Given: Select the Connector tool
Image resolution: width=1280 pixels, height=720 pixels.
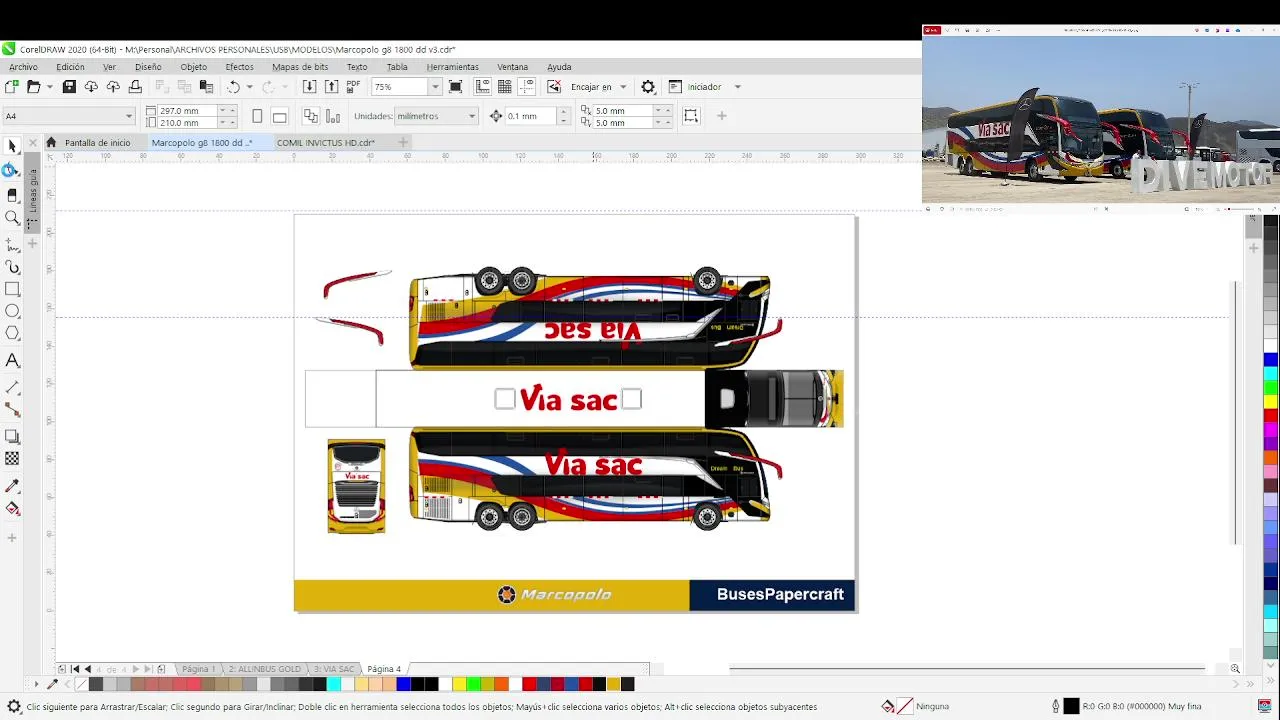Looking at the screenshot, I should click(x=12, y=410).
